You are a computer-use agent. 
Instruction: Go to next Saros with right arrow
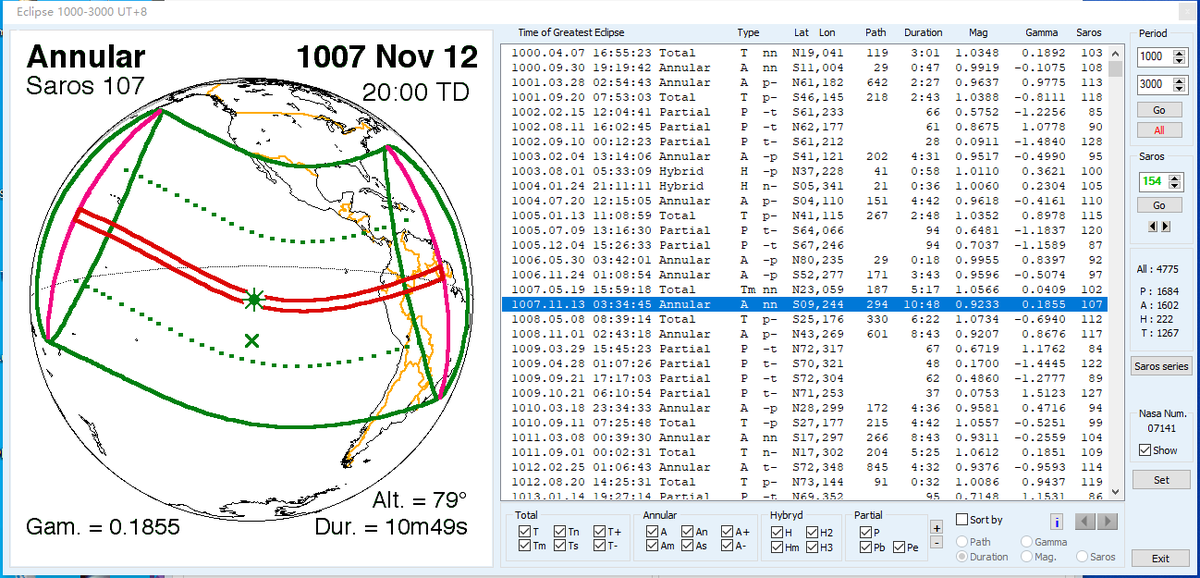pyautogui.click(x=1165, y=226)
